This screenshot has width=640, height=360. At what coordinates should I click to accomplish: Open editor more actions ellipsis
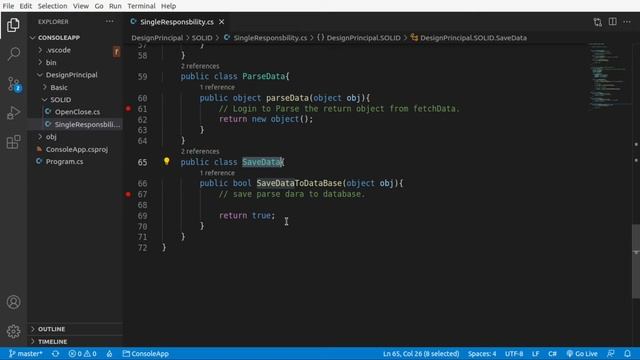pyautogui.click(x=627, y=22)
